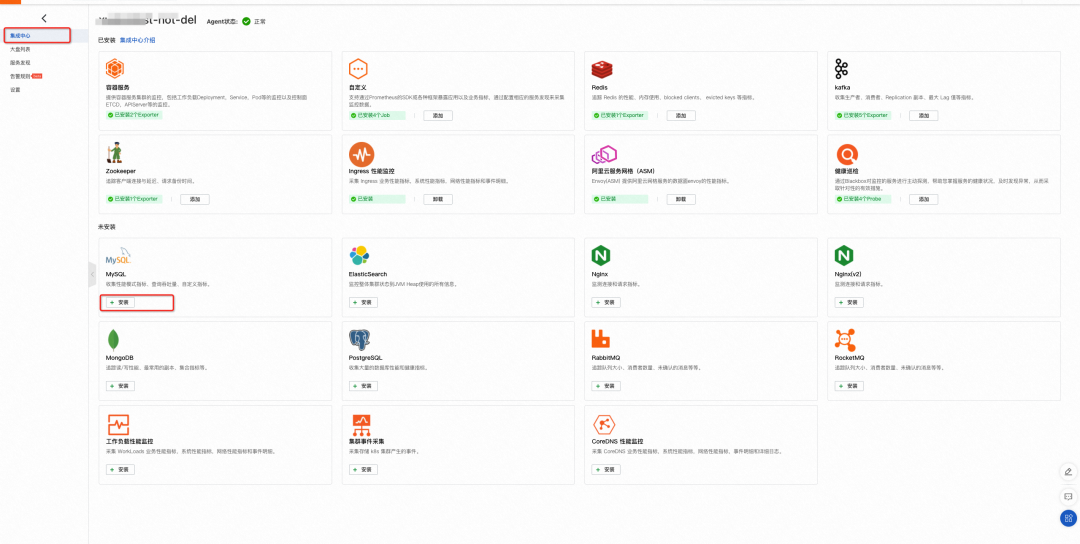Image resolution: width=1080 pixels, height=544 pixels.
Task: Click the ElasticSearch logo icon
Action: [x=359, y=256]
